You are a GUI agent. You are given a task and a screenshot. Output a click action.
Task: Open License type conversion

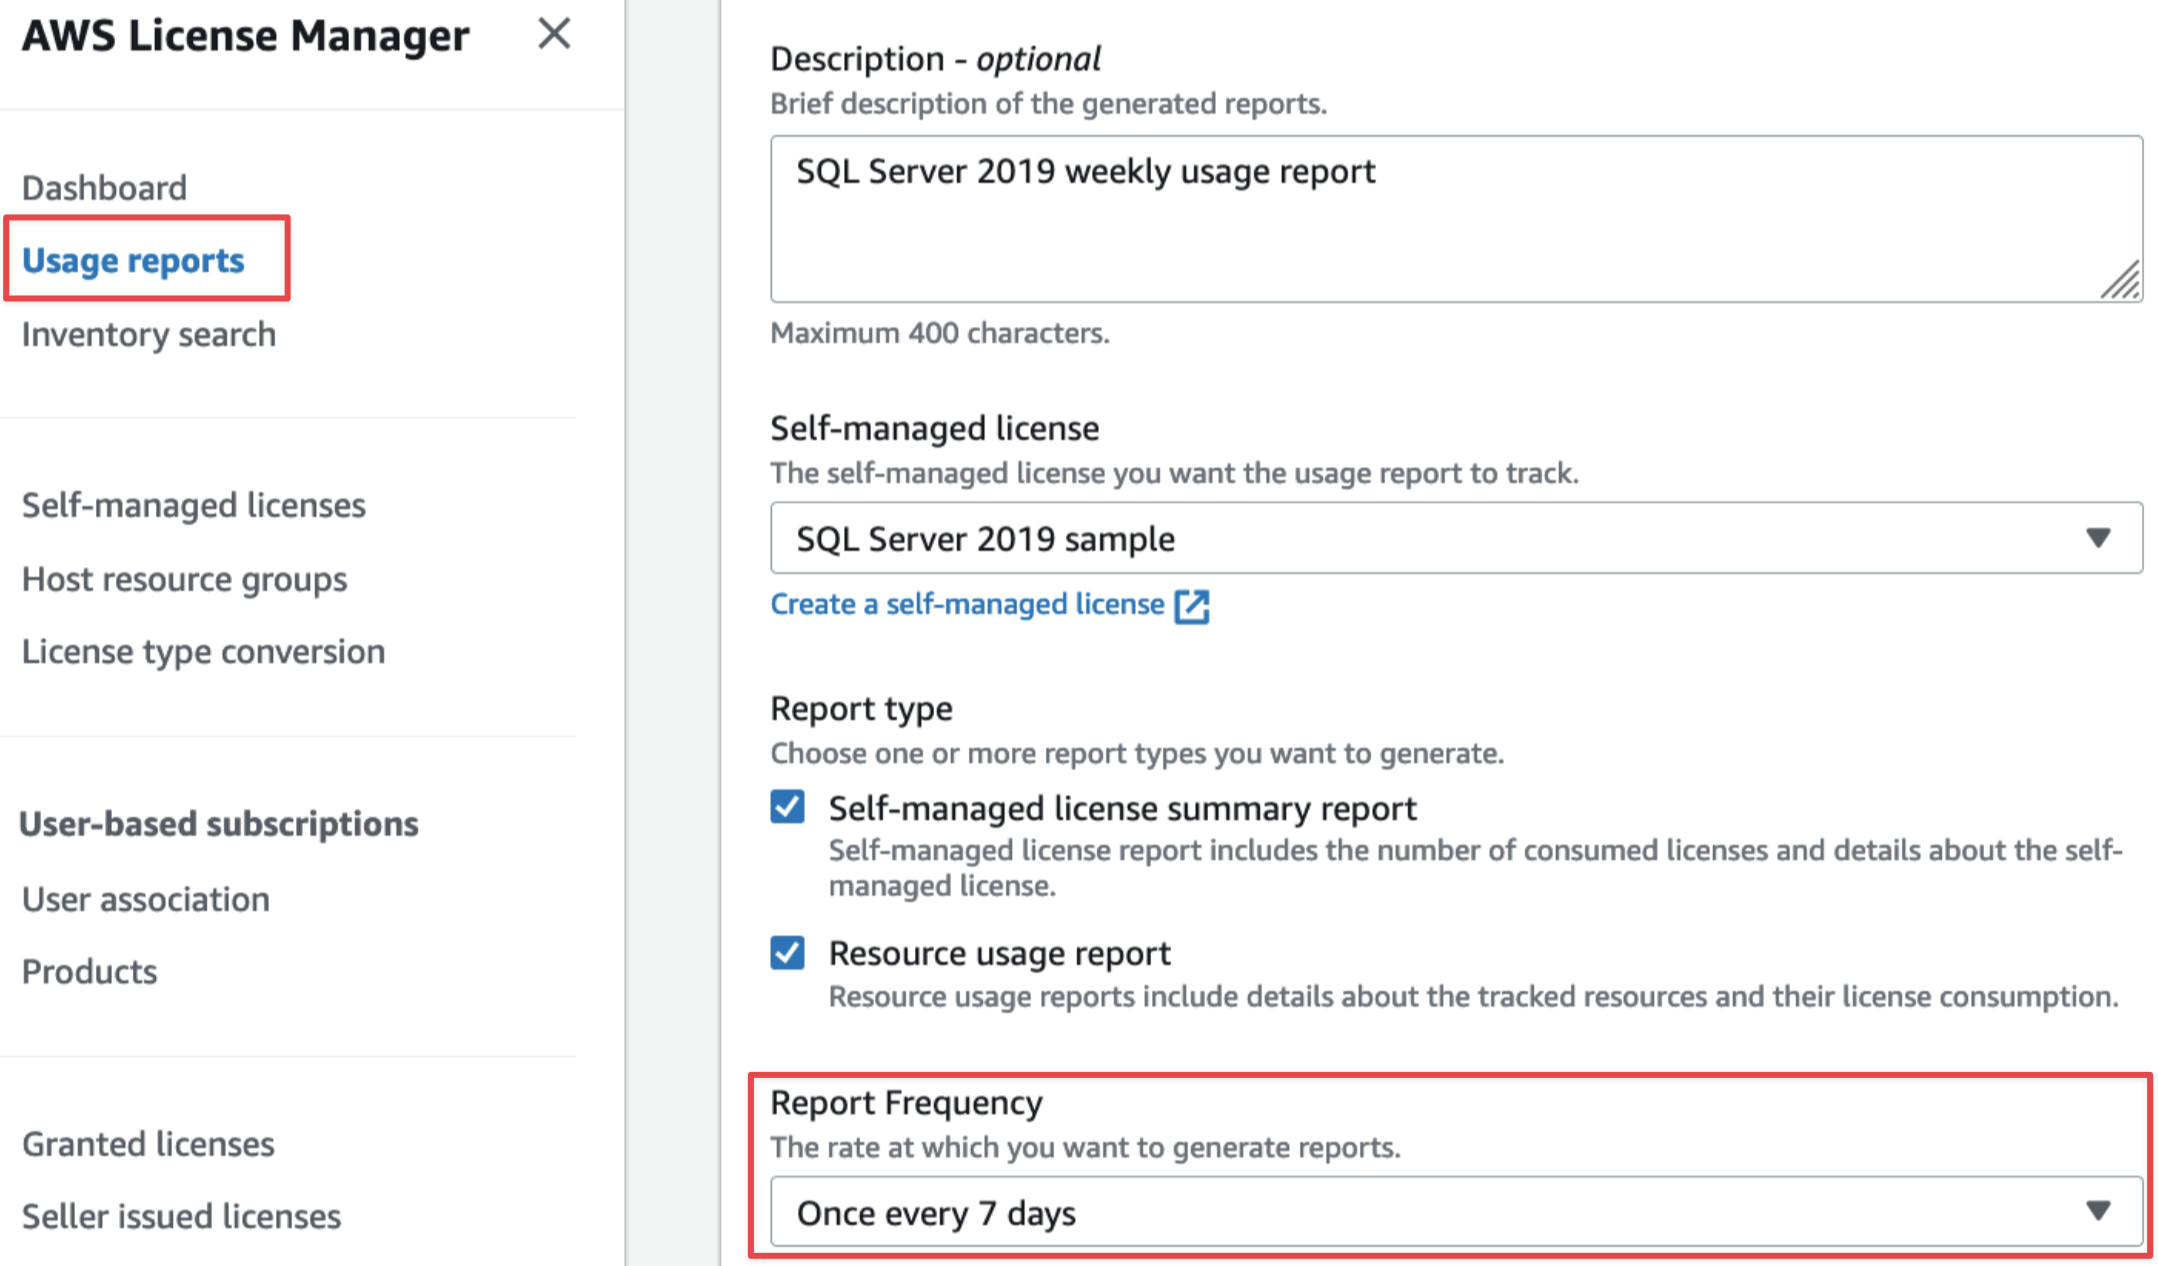203,652
